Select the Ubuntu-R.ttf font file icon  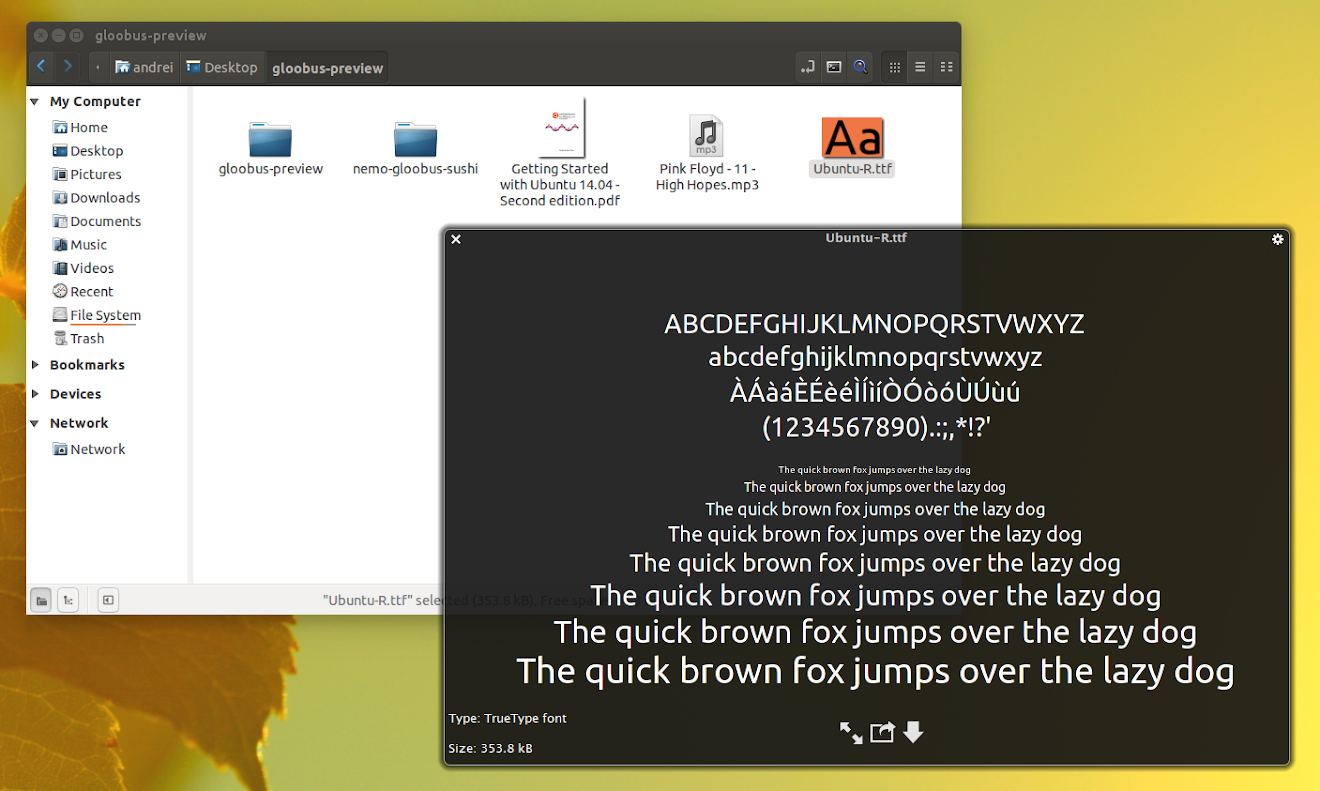pos(853,137)
